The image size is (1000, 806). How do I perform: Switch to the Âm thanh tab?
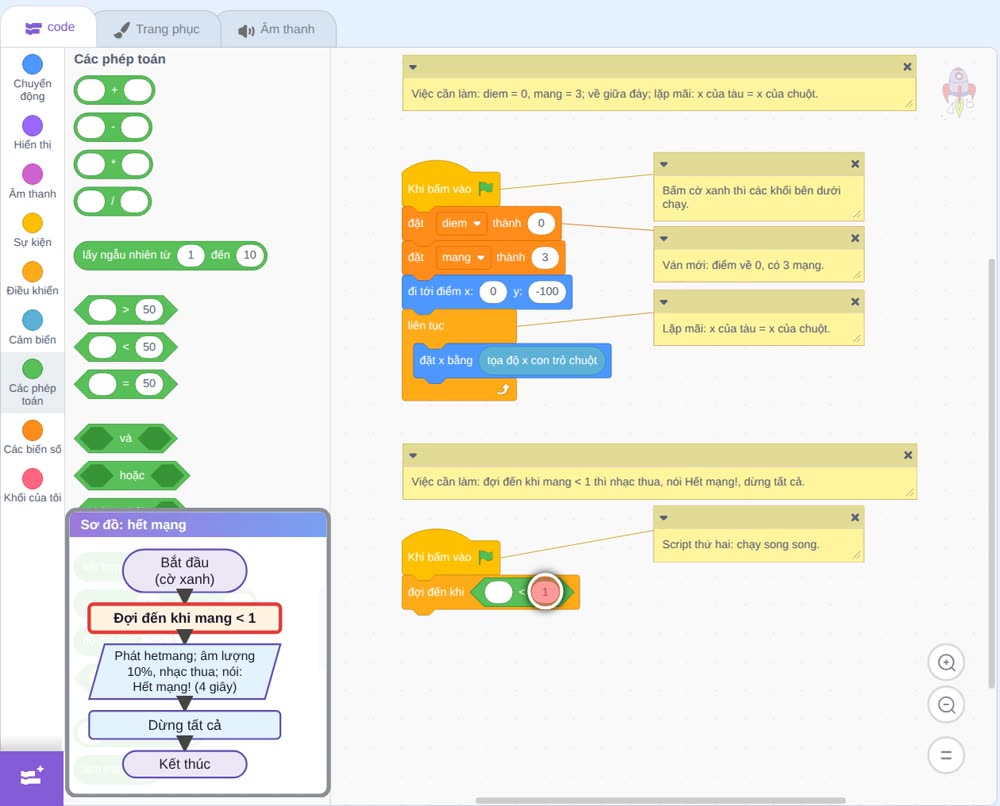[x=277, y=29]
